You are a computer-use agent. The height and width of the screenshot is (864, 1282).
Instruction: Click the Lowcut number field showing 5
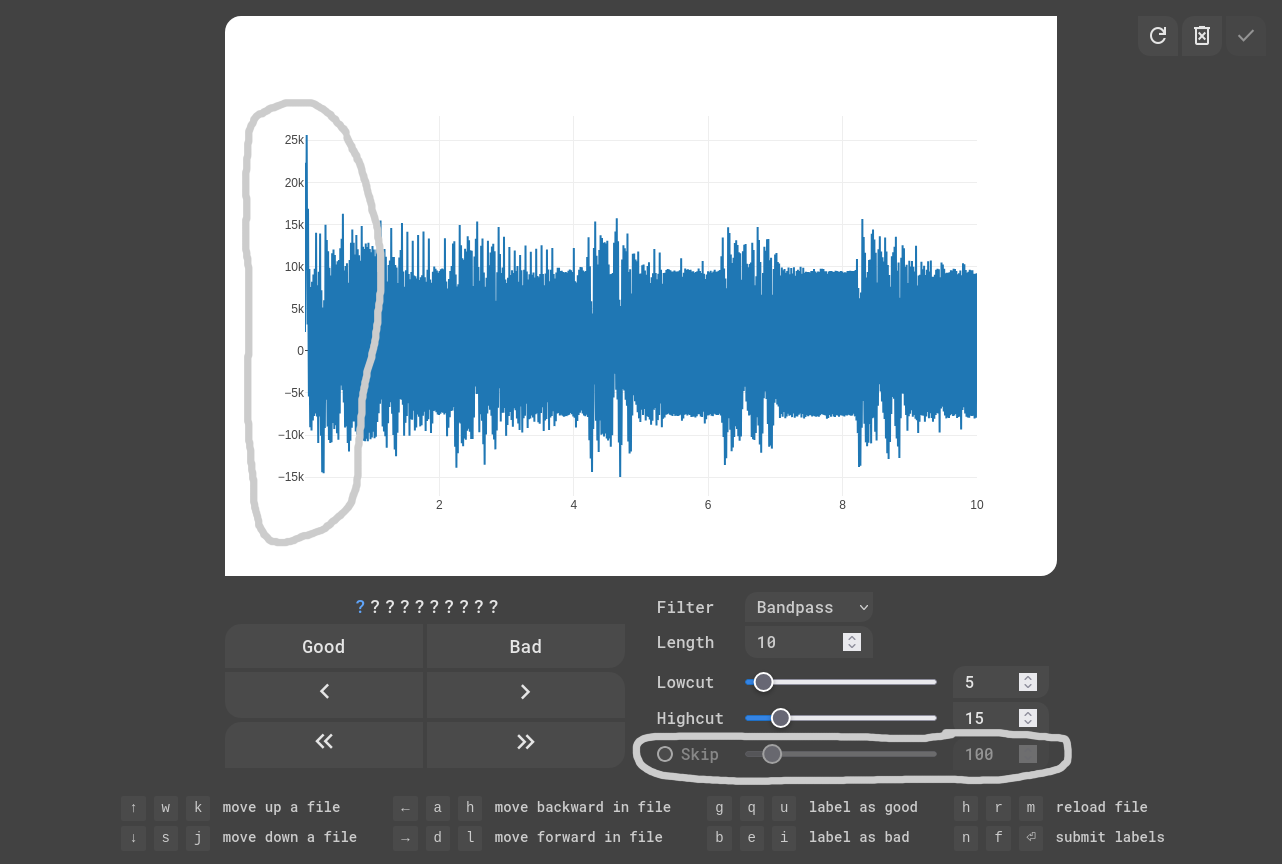coord(985,682)
